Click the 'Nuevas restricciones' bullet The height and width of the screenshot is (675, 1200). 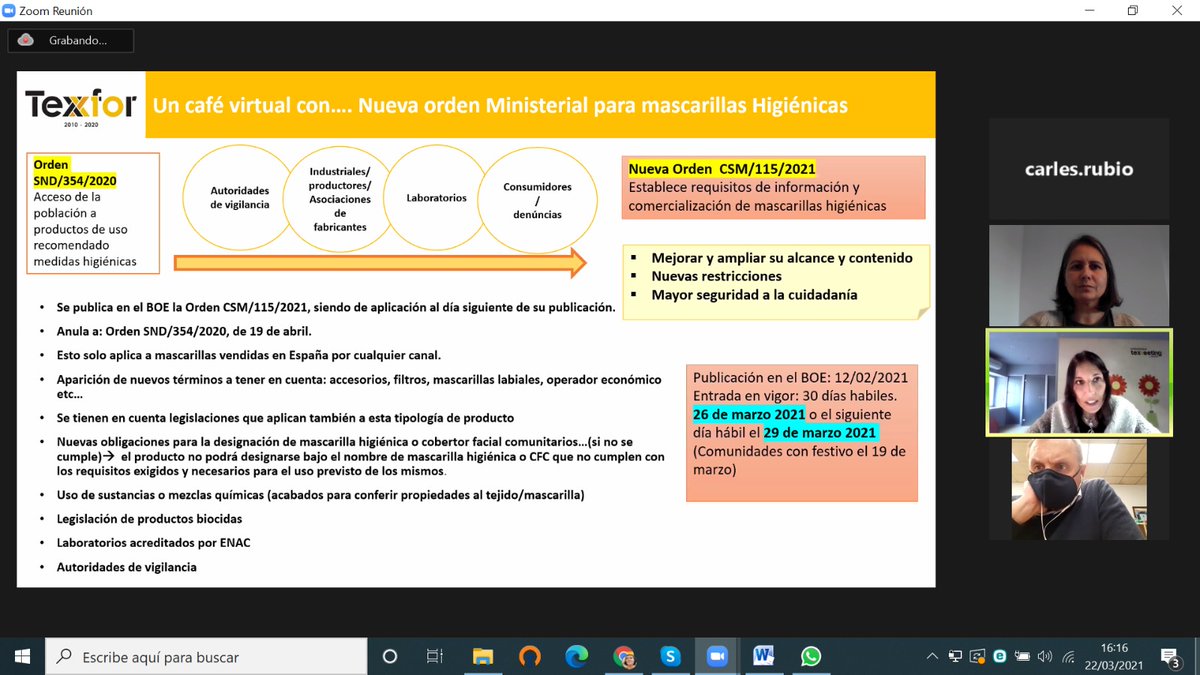pyautogui.click(x=716, y=276)
